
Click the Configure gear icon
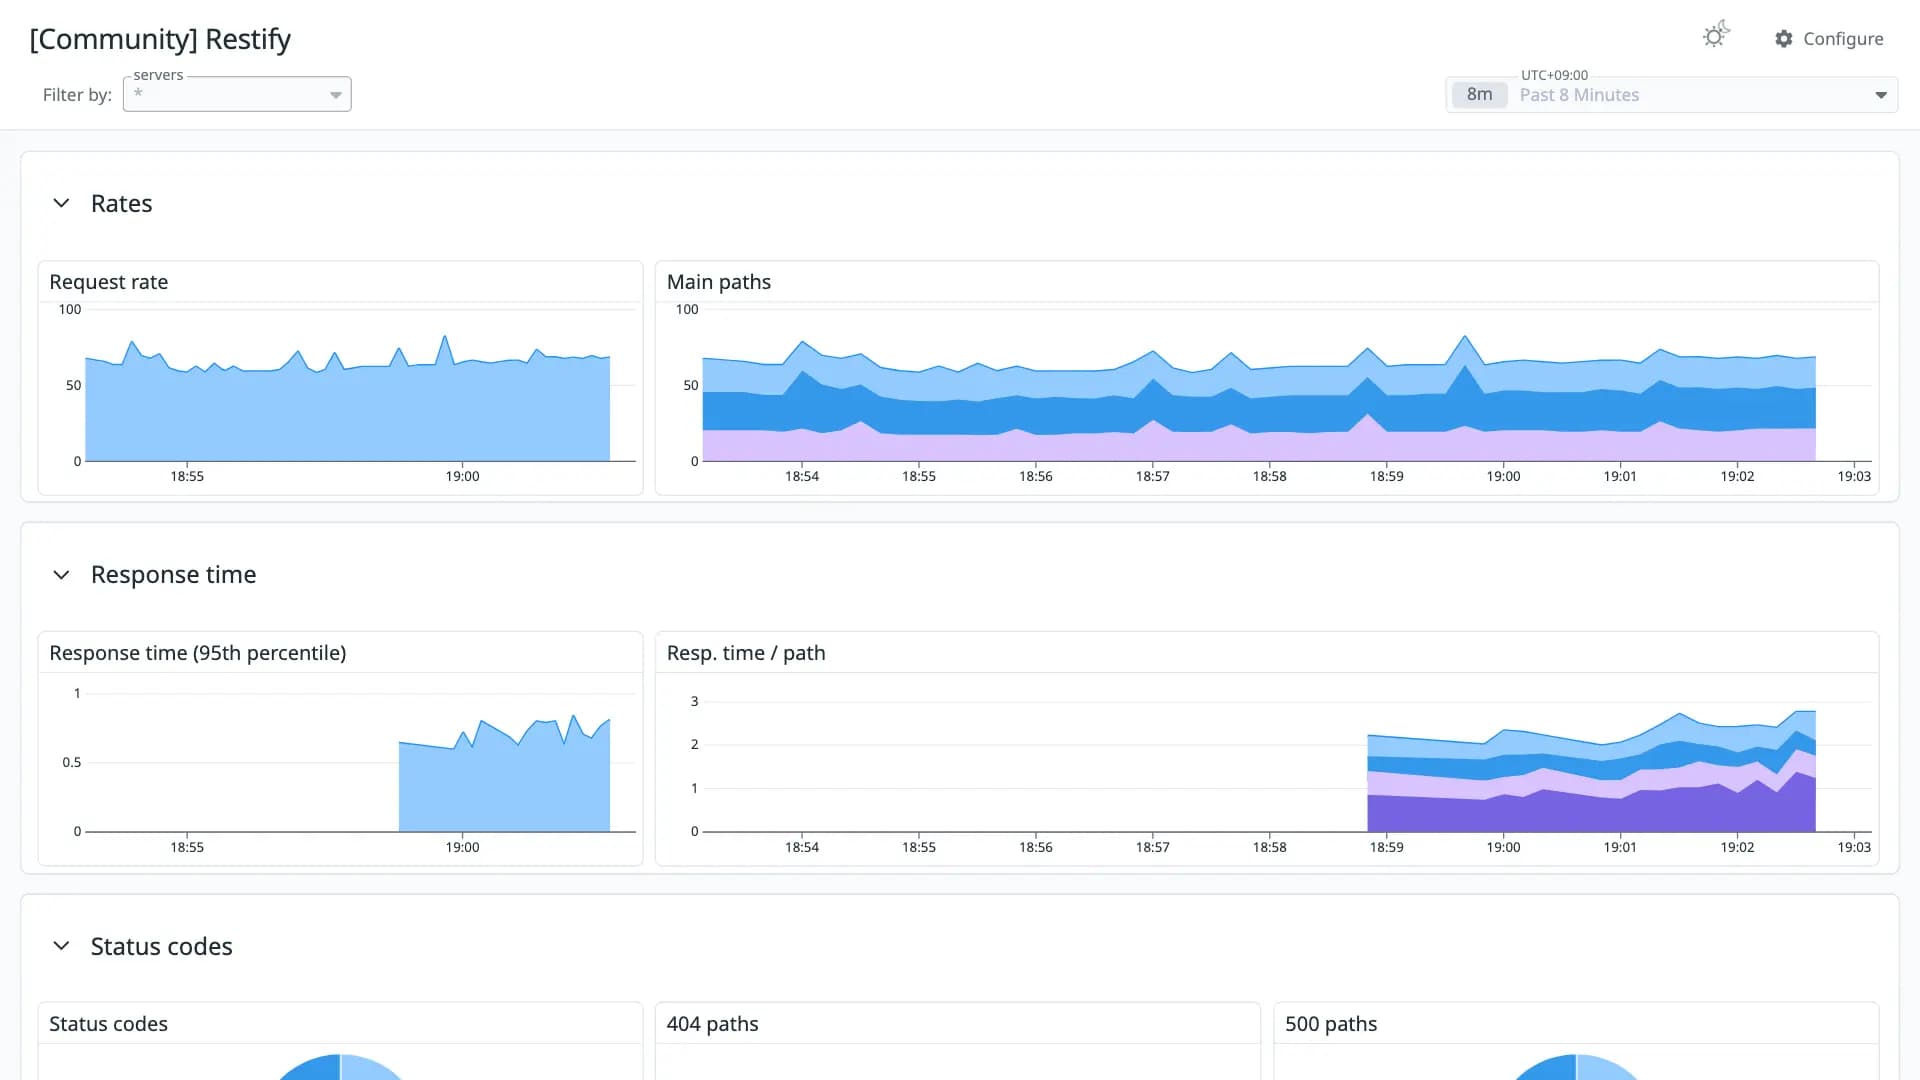(x=1784, y=39)
